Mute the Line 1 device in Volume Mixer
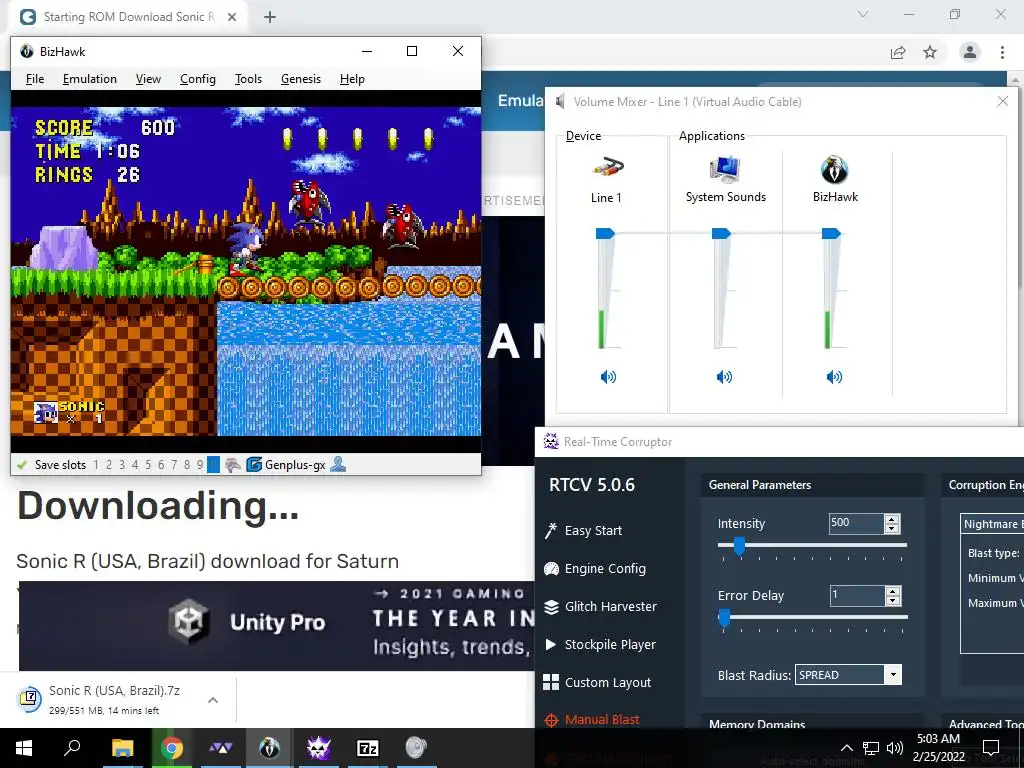 point(608,377)
